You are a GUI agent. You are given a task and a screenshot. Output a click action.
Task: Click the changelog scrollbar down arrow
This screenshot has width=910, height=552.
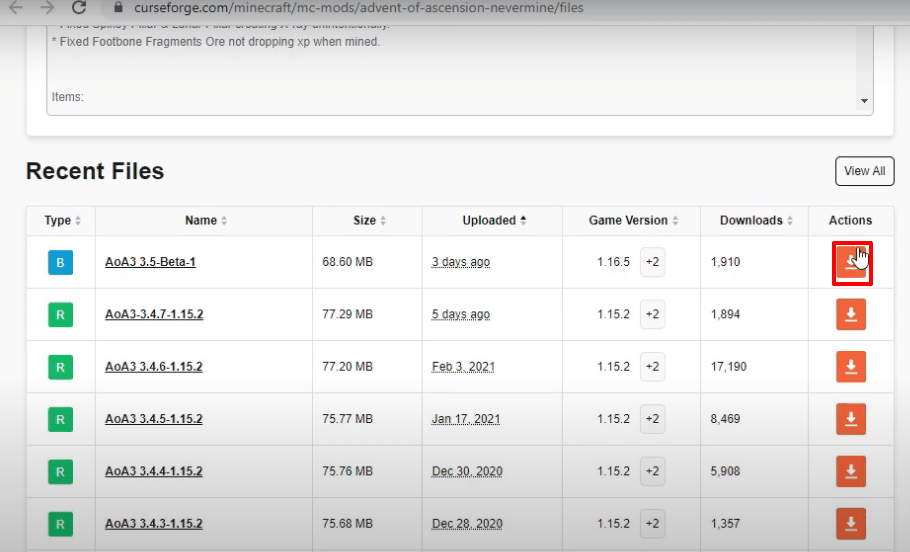[864, 101]
